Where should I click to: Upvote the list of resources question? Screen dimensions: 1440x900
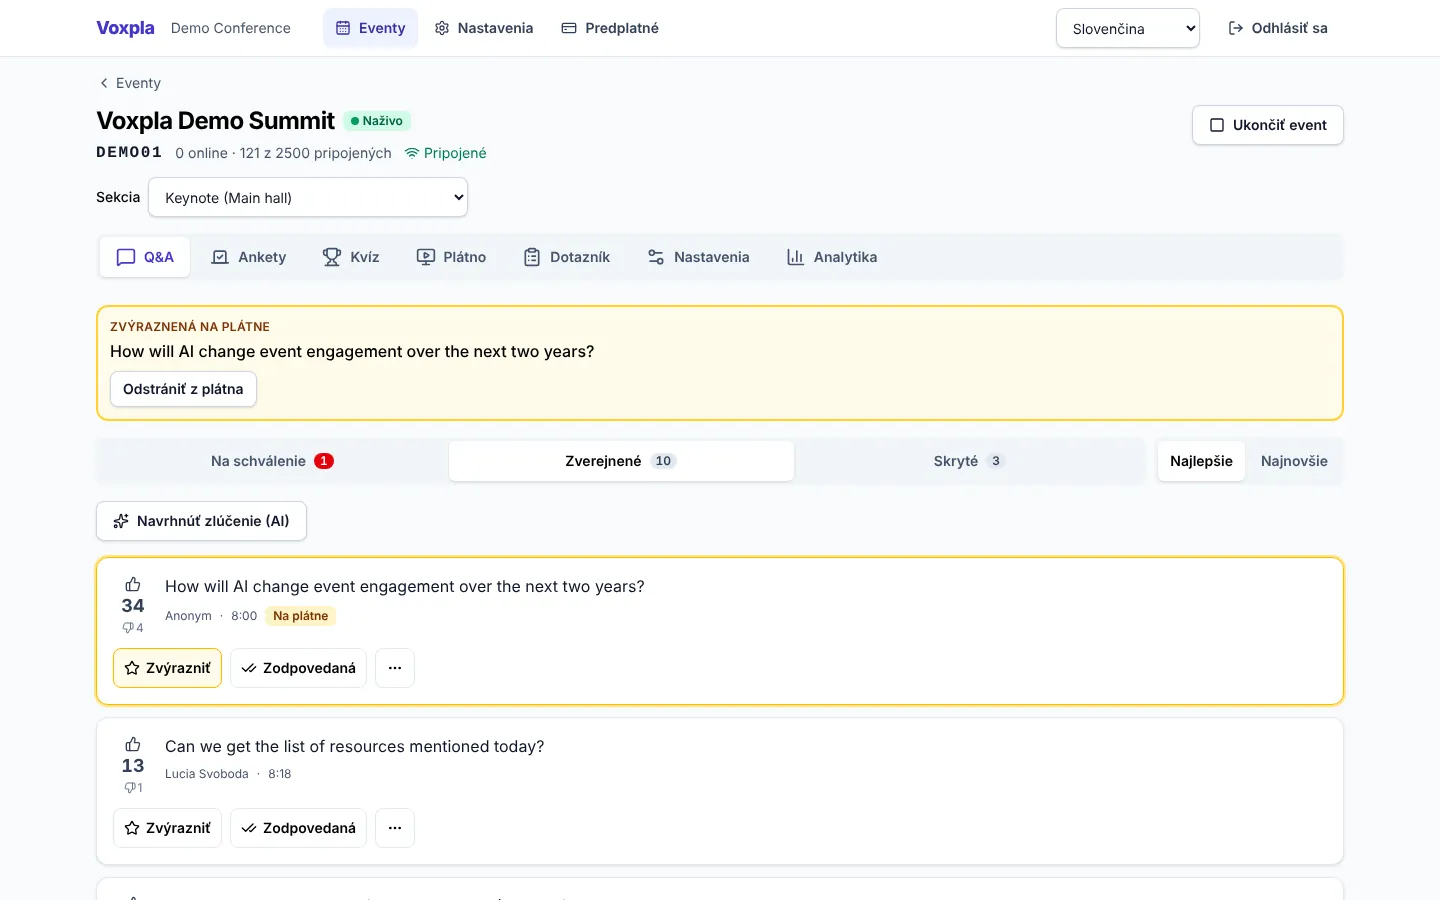point(133,745)
